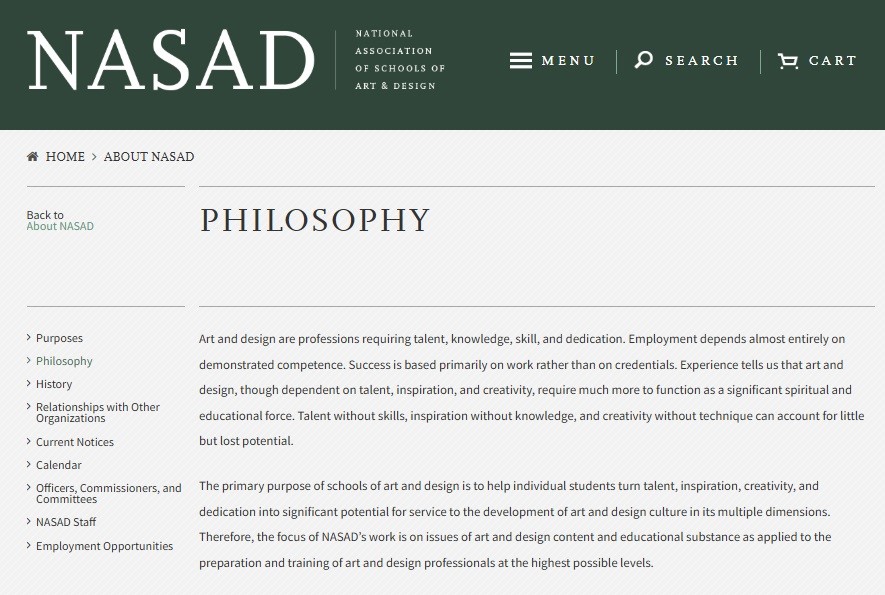Click the home icon in breadcrumb
Screen dimensions: 885x595
point(33,157)
